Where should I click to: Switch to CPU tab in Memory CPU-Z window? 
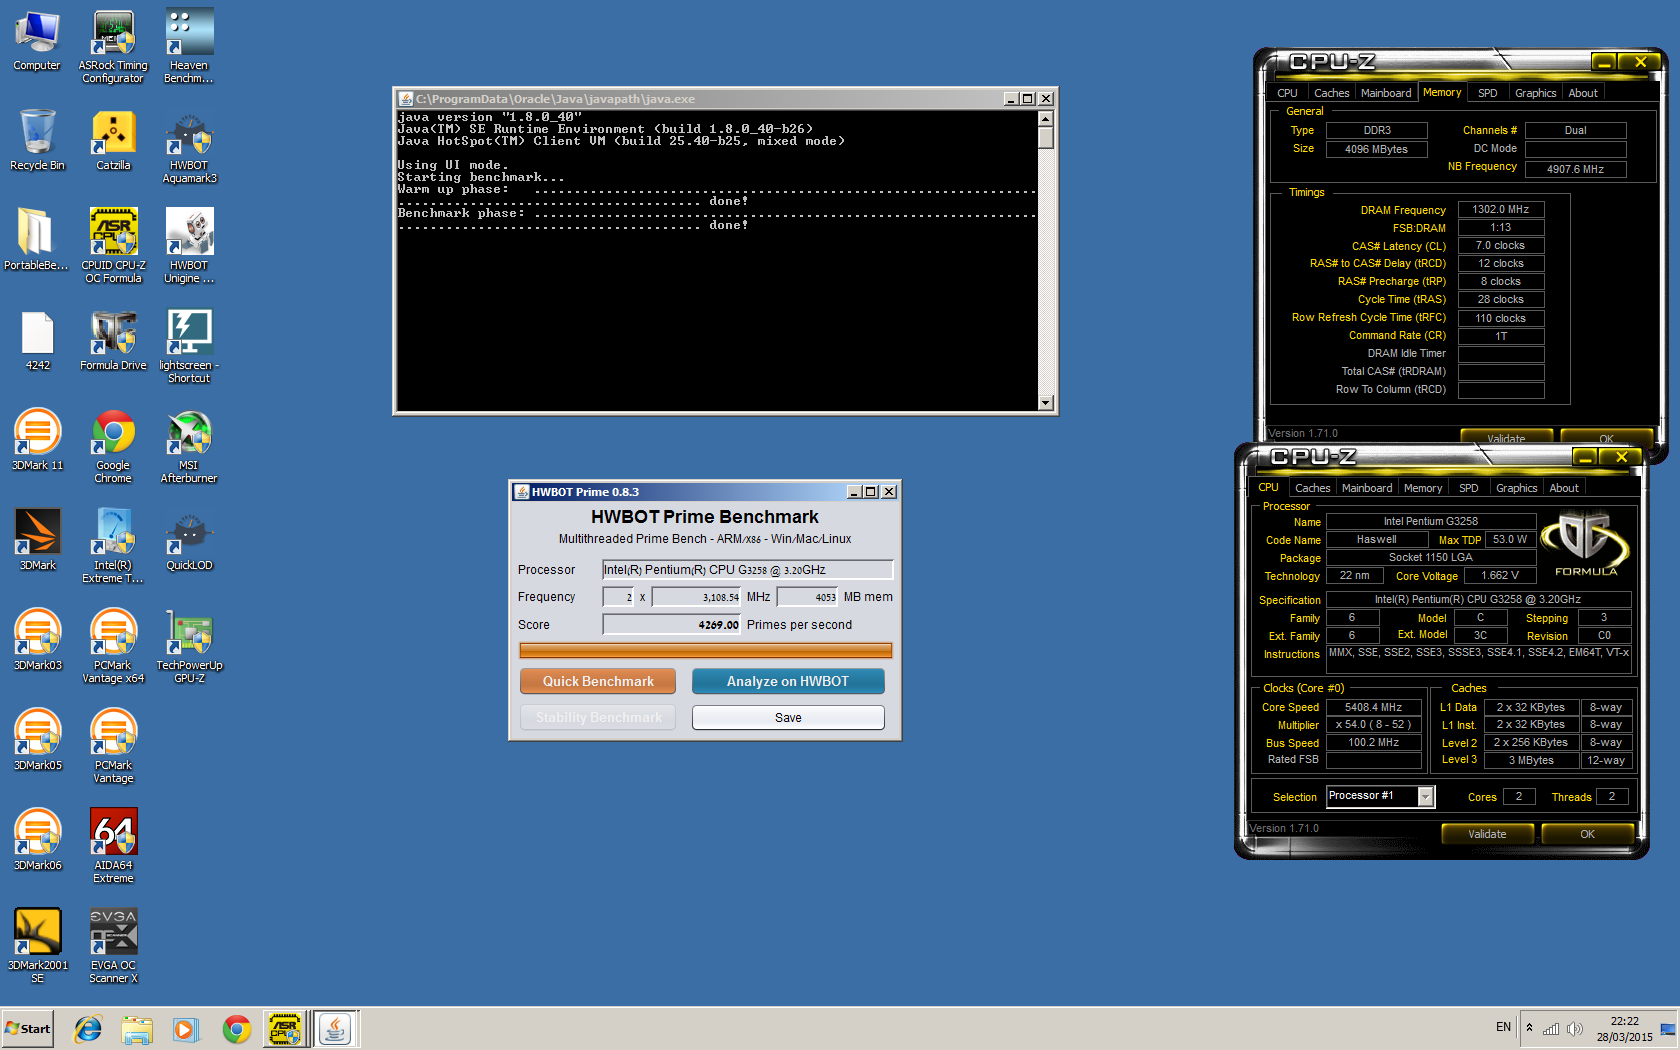(x=1288, y=93)
